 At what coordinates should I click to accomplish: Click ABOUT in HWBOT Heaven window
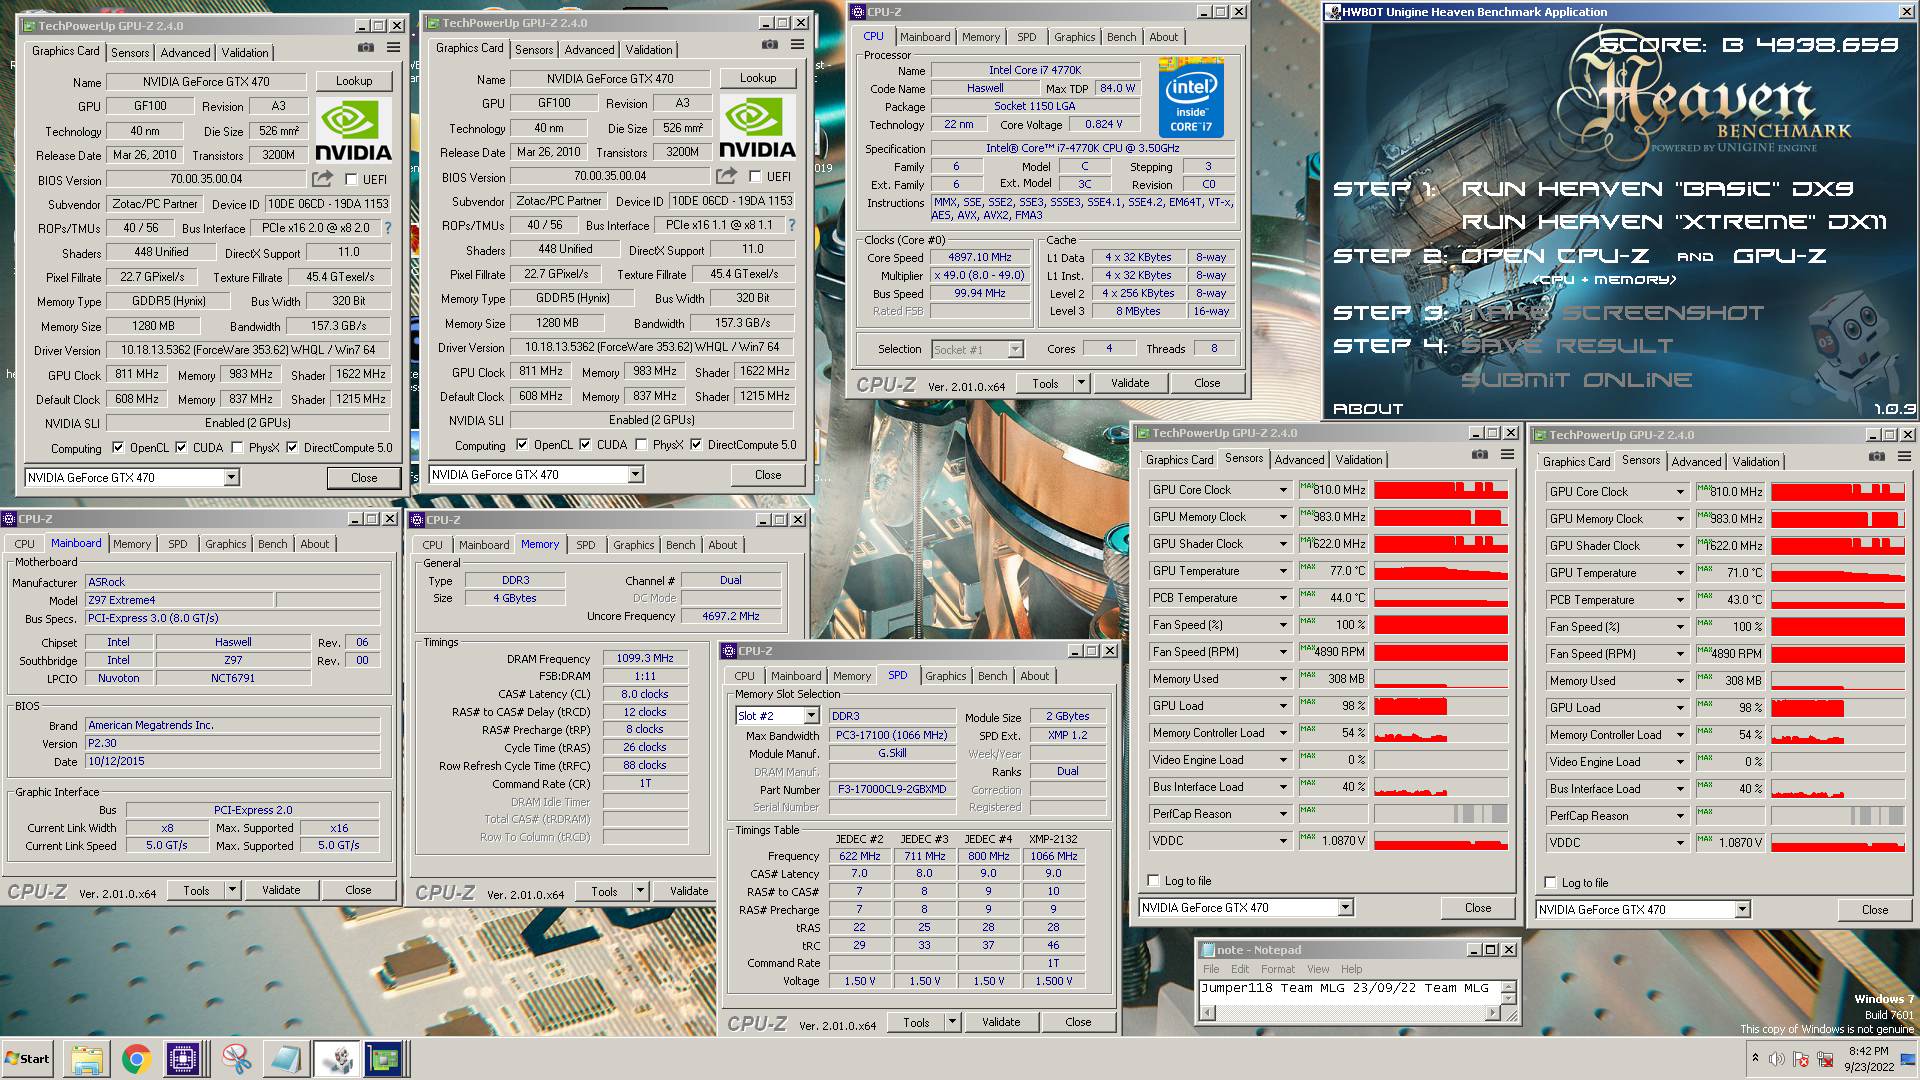tap(1368, 409)
